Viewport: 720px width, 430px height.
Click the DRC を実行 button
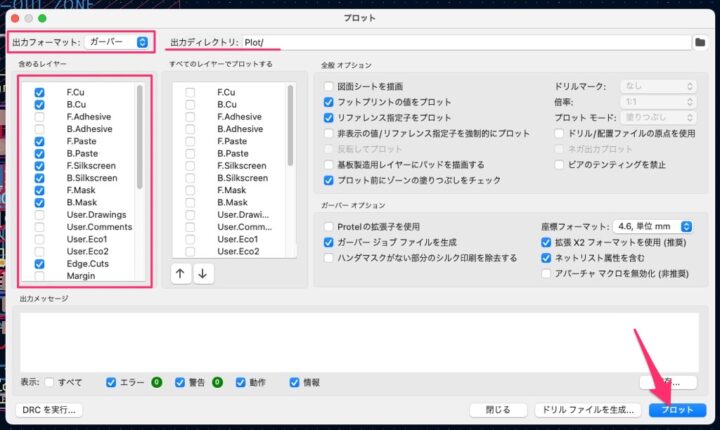click(48, 410)
